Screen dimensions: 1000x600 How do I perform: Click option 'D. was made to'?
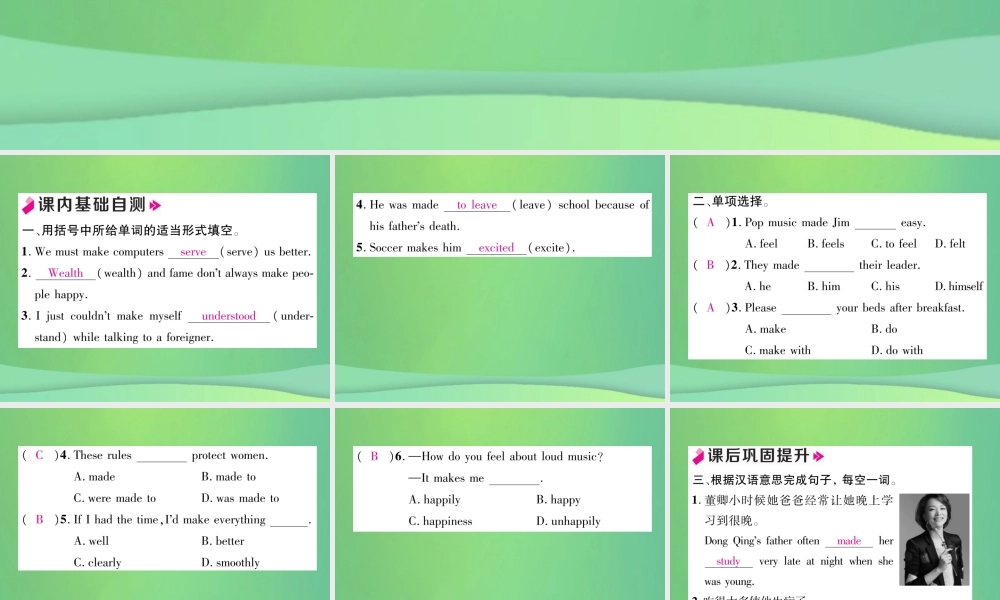(x=240, y=498)
